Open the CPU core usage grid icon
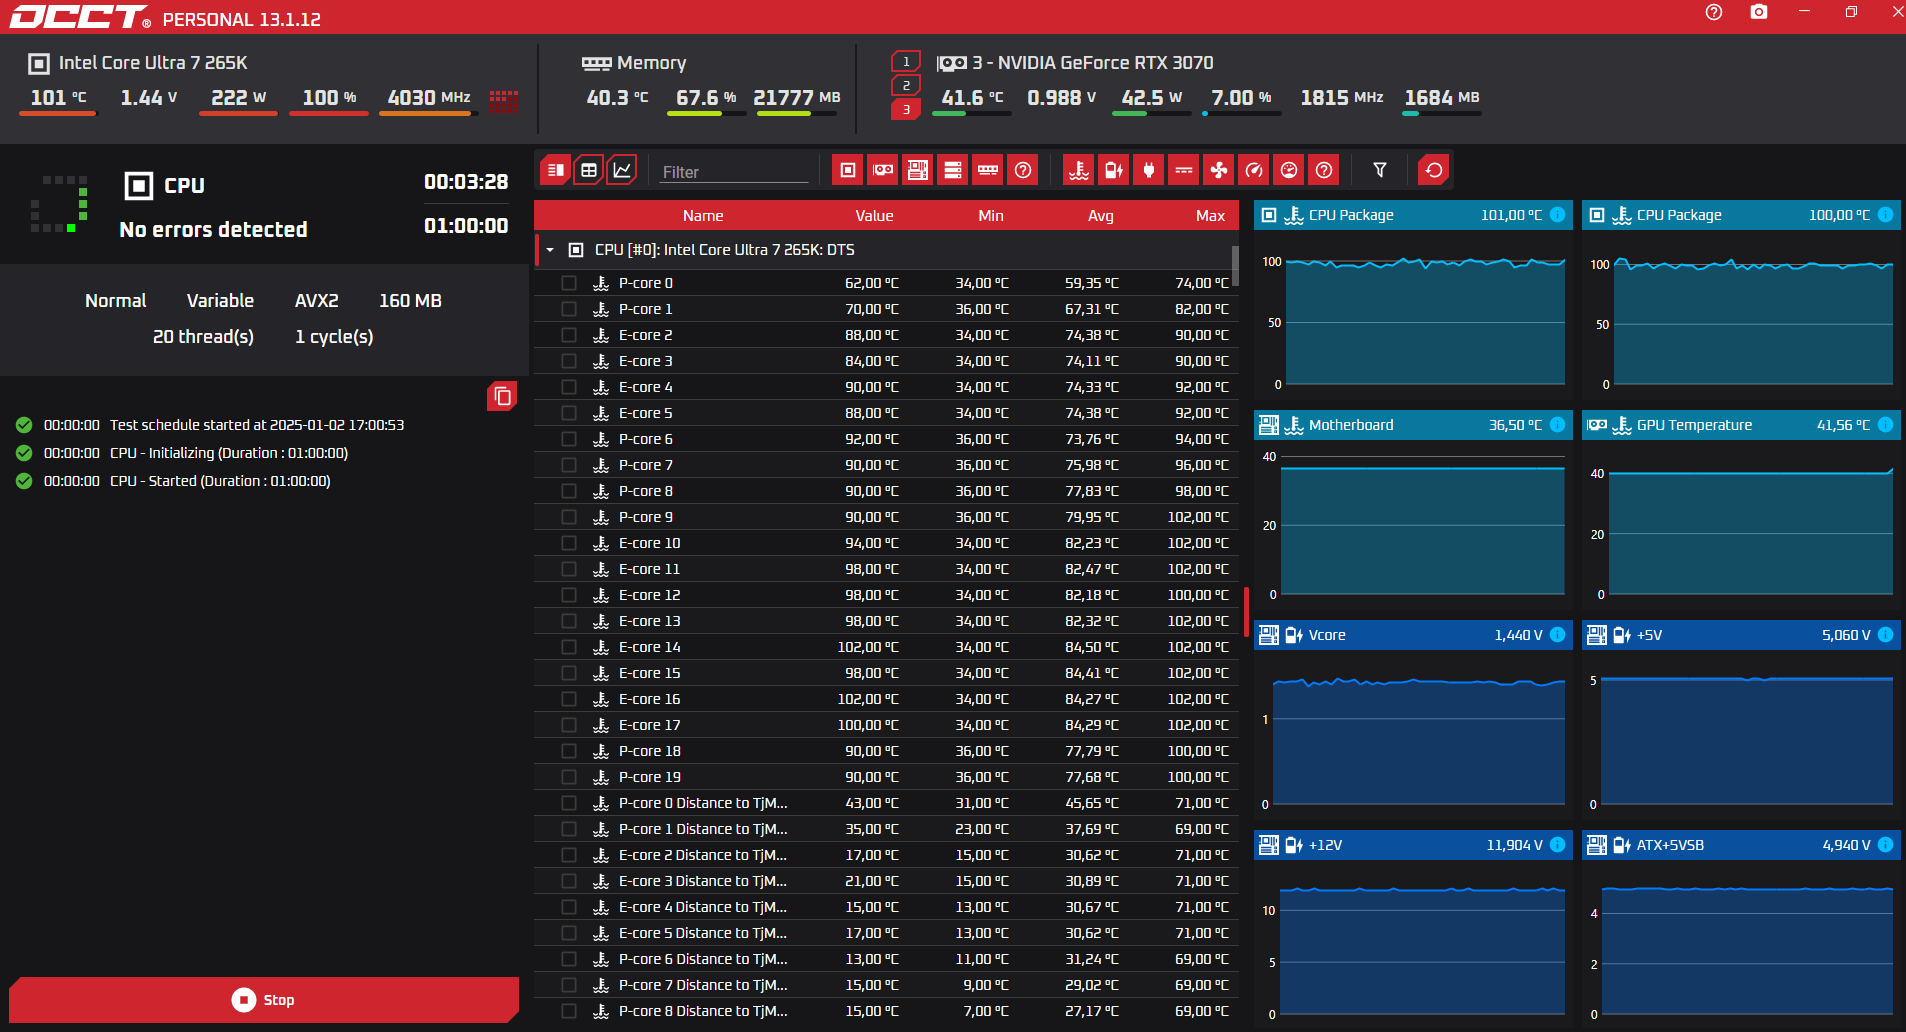 click(504, 100)
